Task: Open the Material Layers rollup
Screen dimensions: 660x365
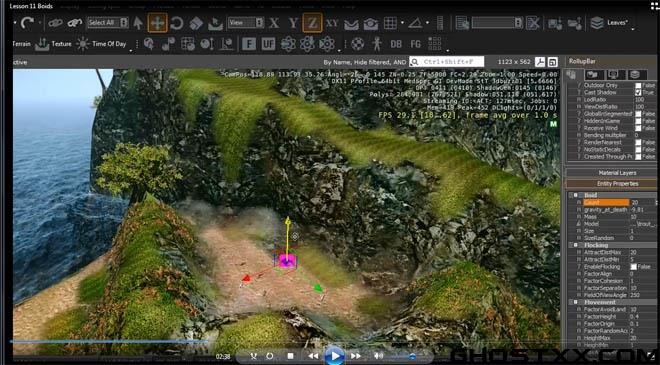Action: 611,173
